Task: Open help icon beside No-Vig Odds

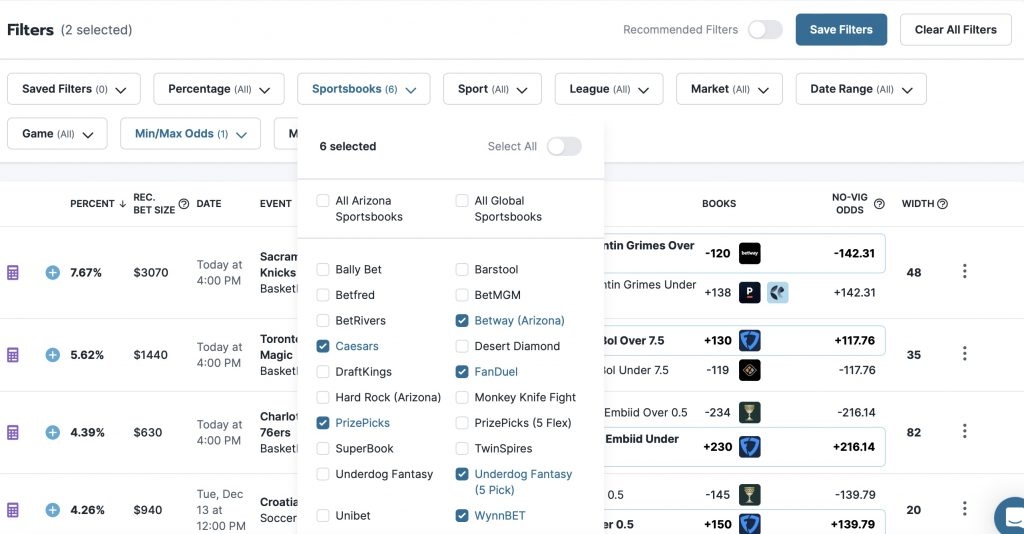Action: point(879,204)
